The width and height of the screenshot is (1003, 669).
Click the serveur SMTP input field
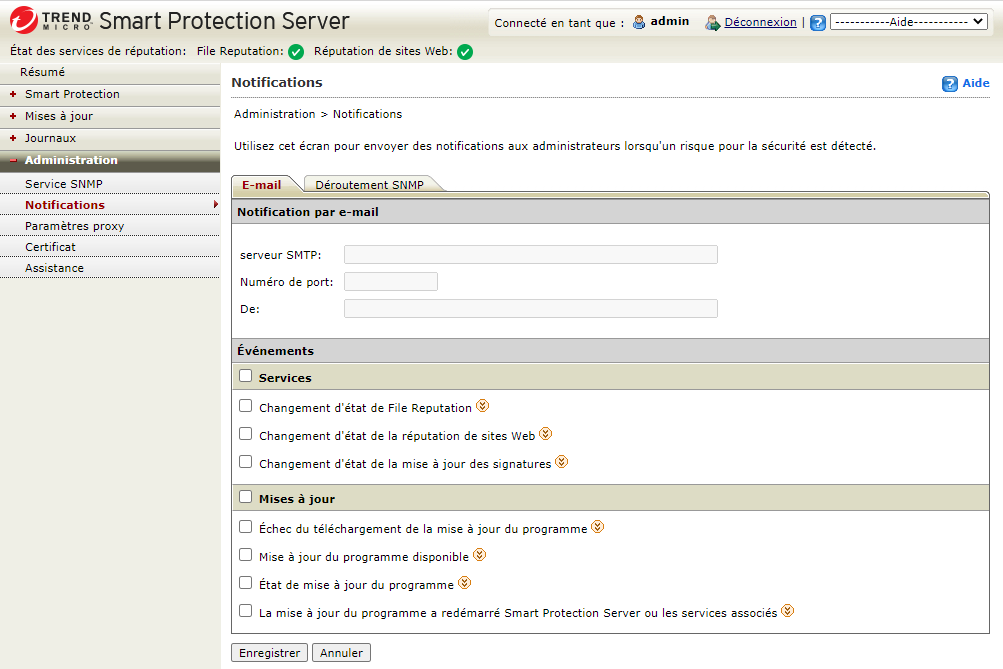530,254
